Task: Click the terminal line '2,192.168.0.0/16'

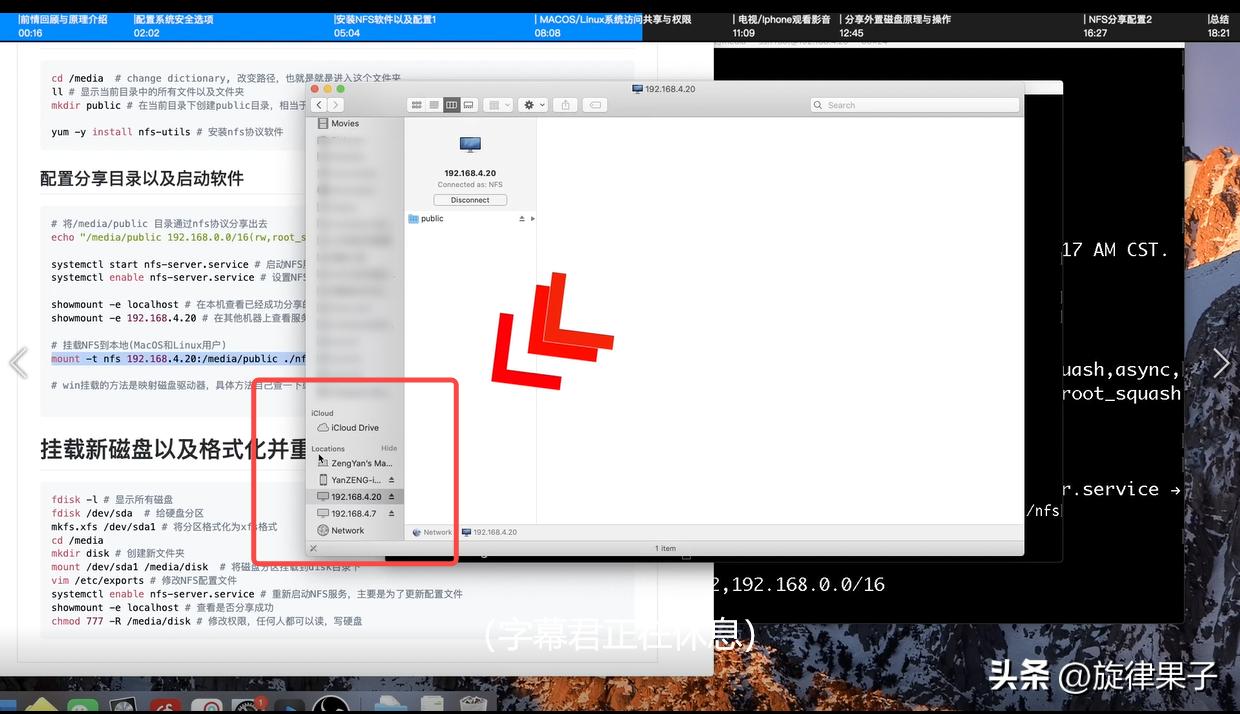Action: point(800,584)
